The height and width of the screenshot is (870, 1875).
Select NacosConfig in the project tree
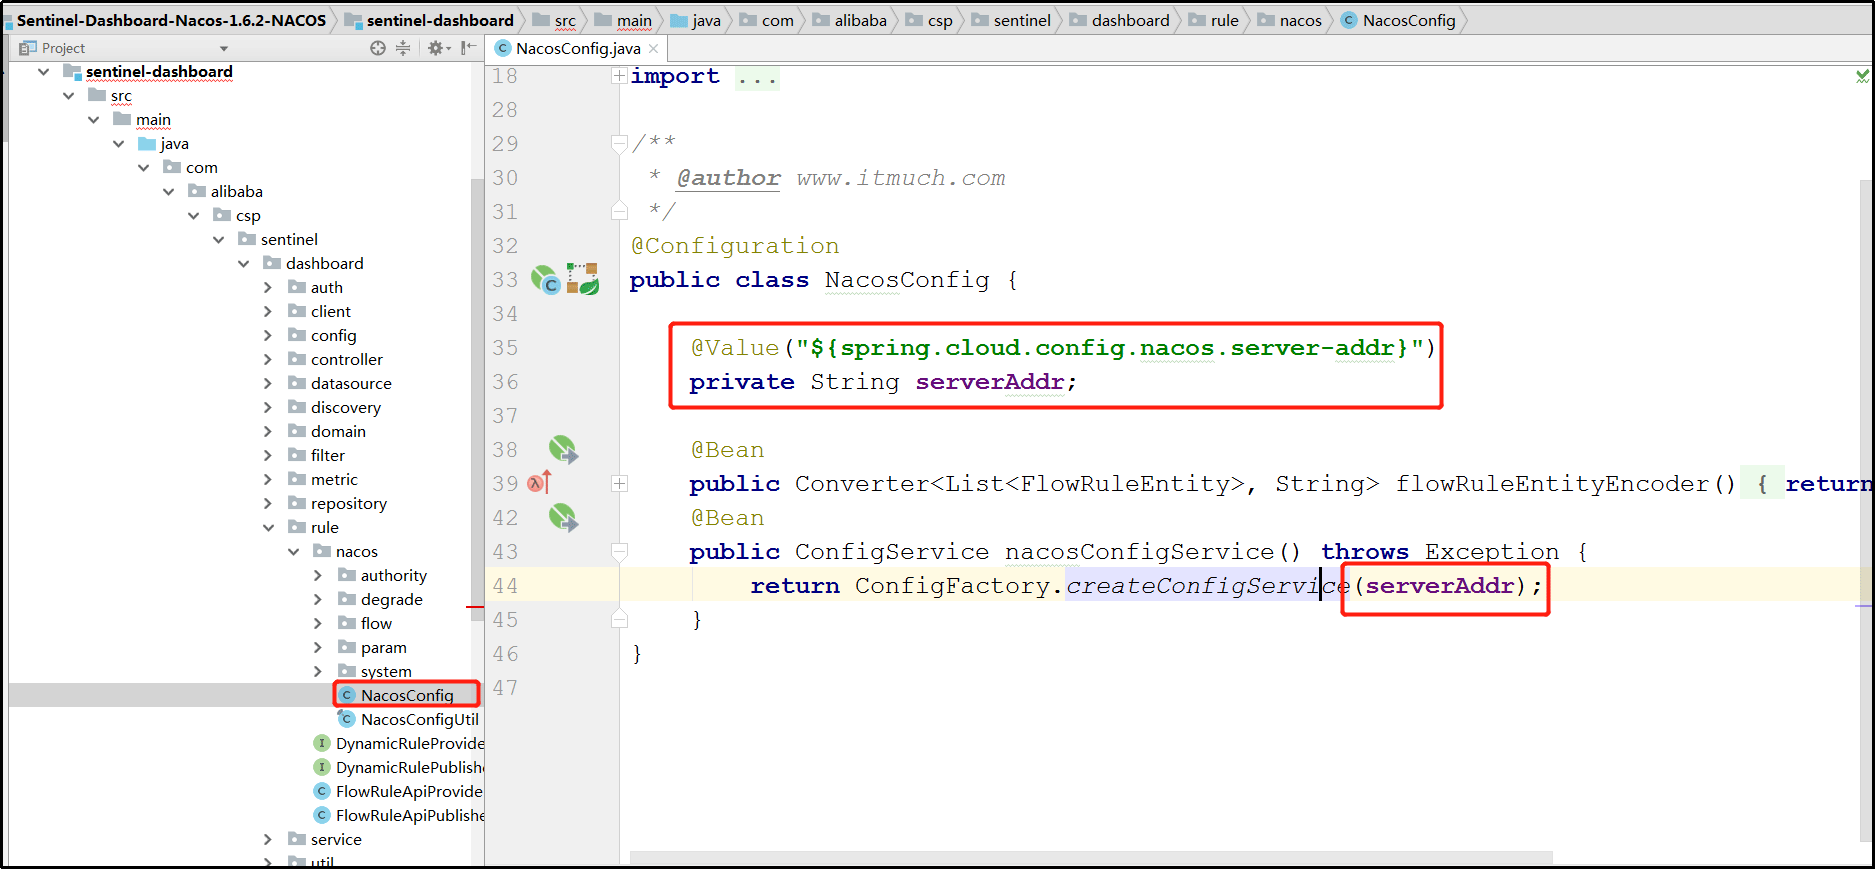407,695
